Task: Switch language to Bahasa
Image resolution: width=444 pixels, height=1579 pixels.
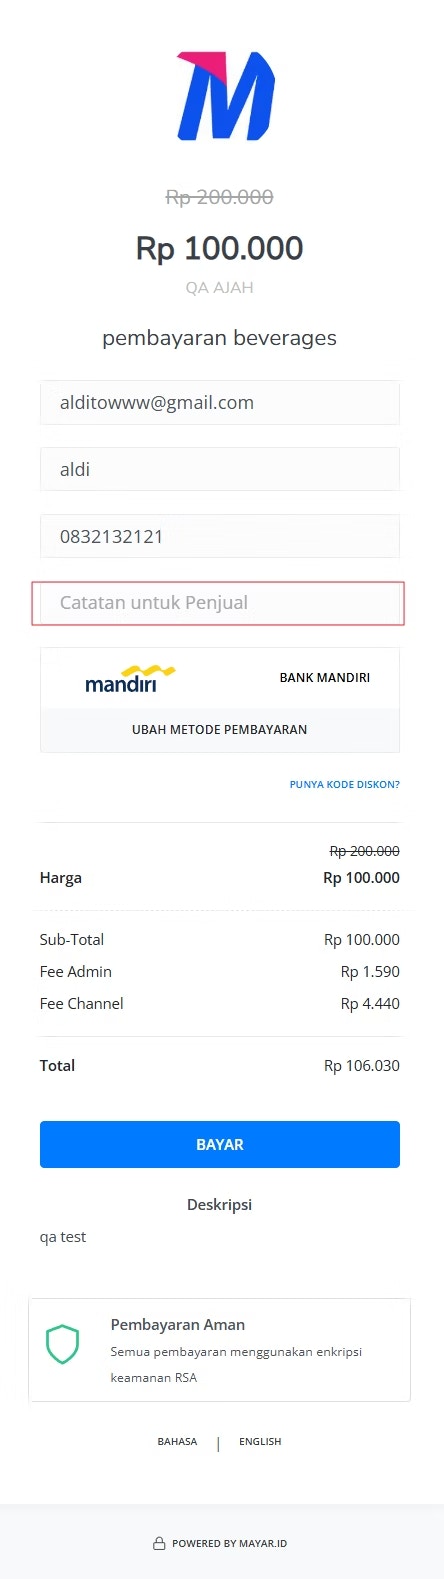Action: coord(177,1442)
